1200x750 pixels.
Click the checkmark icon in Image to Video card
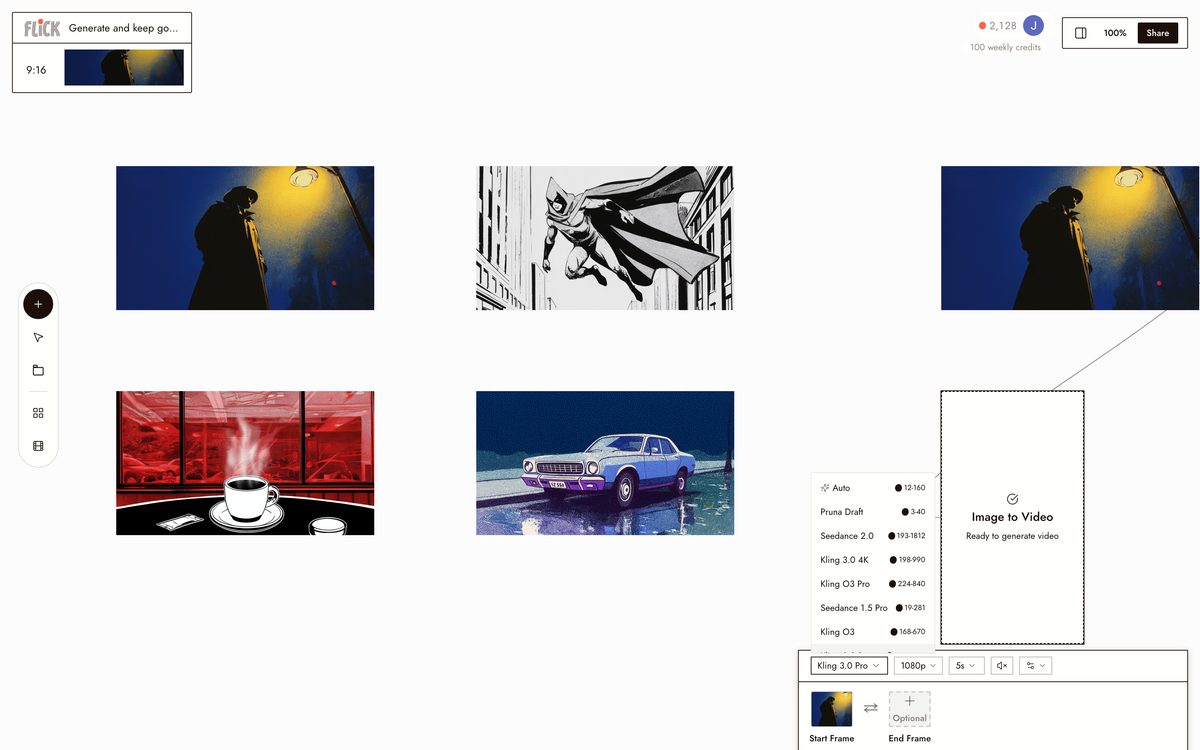click(x=1012, y=498)
